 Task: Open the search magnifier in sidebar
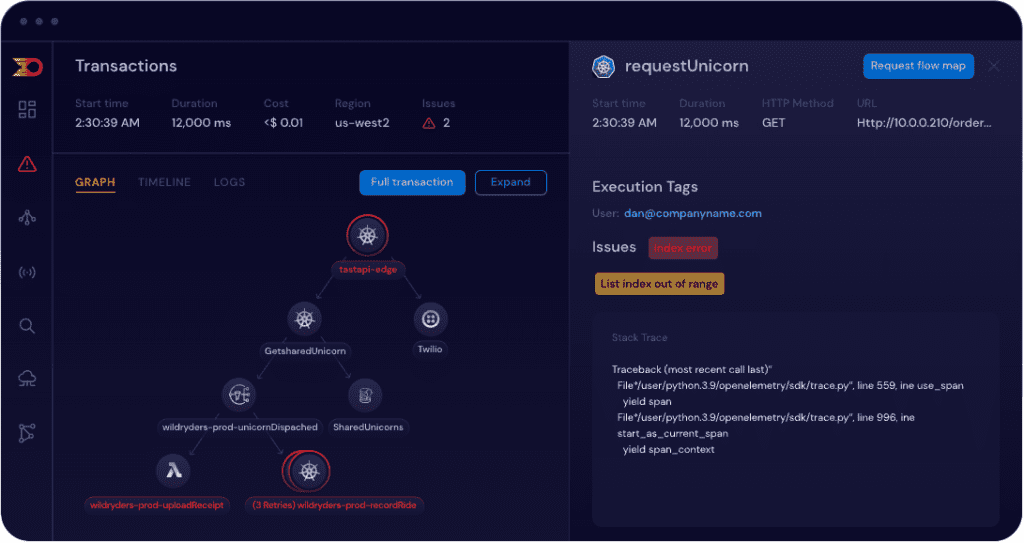(x=27, y=325)
